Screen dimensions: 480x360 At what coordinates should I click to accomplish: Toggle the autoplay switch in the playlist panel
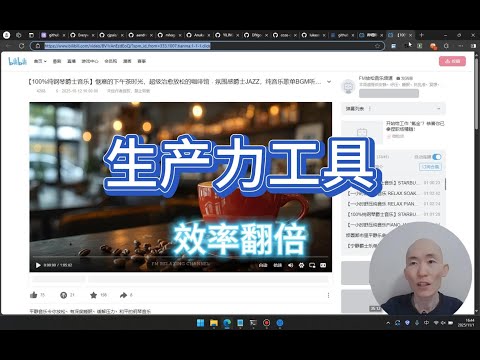point(437,157)
